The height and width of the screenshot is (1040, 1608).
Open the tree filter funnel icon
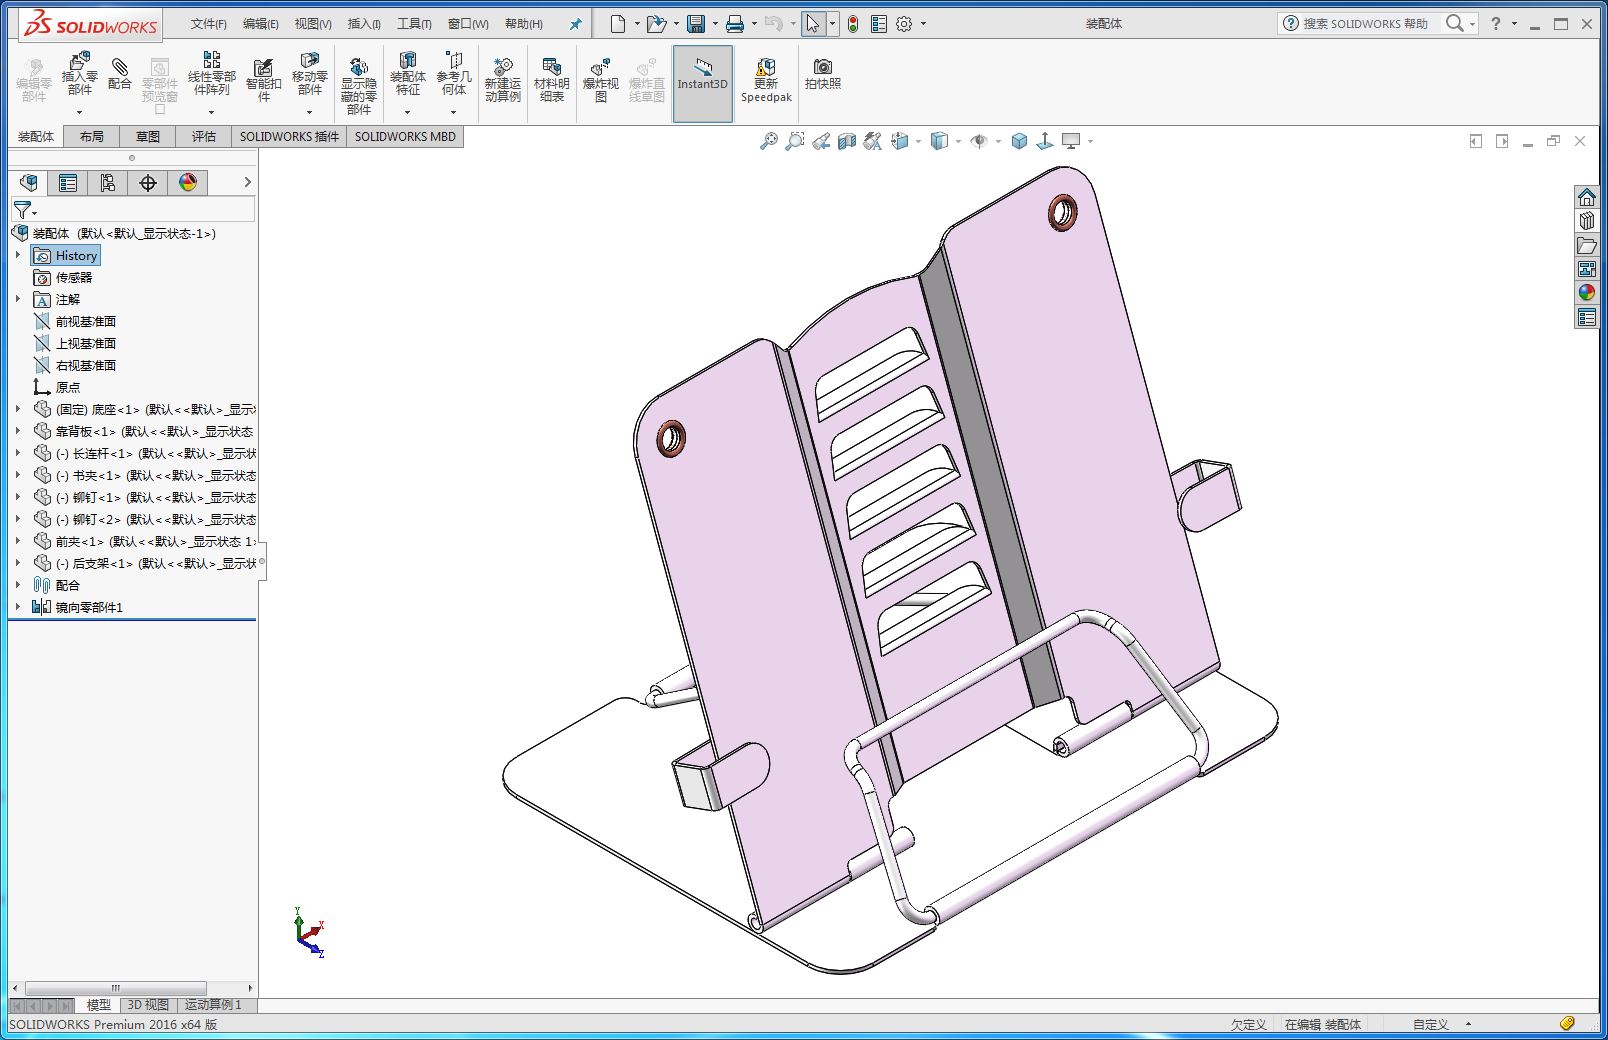point(22,210)
